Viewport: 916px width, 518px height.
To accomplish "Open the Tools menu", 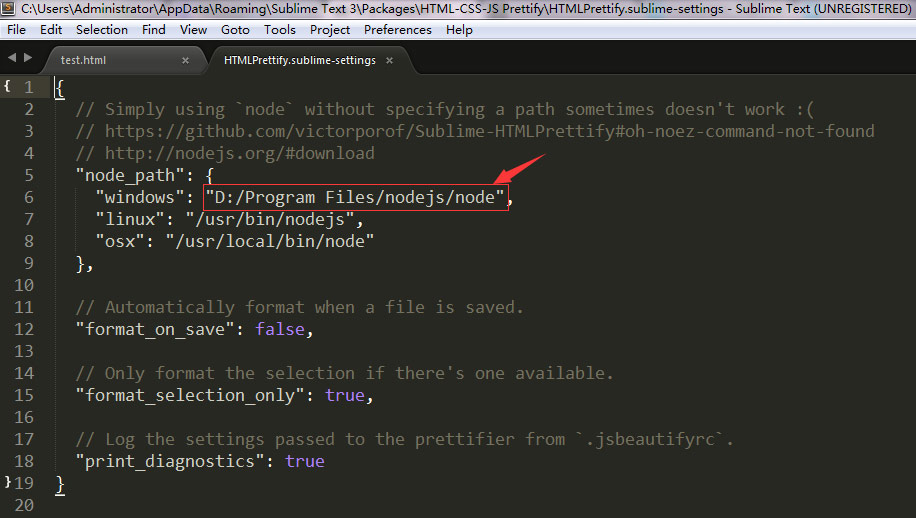I will pos(280,30).
